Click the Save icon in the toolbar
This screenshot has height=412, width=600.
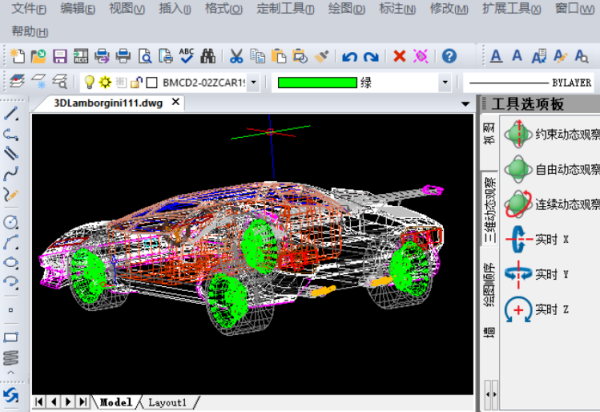tap(60, 56)
